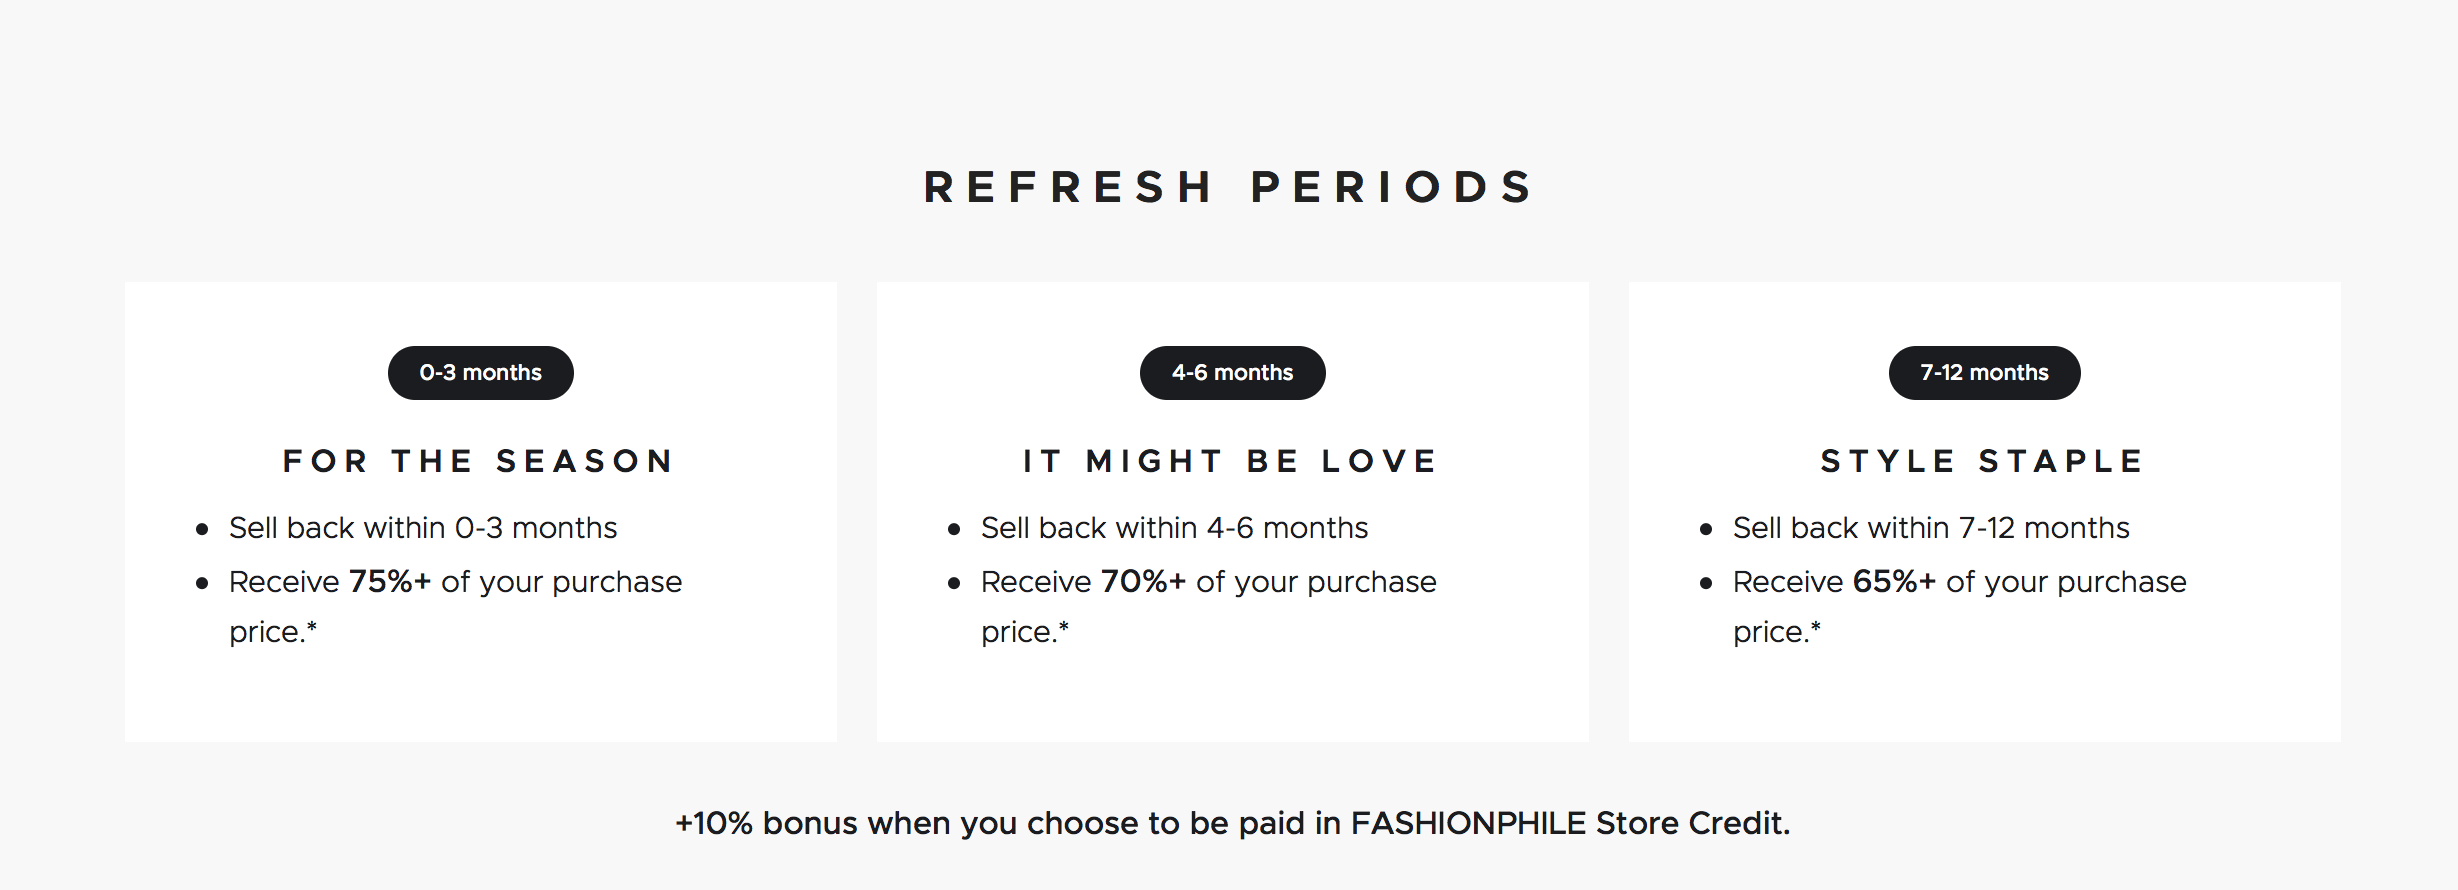Click the 0-3 months badge
The image size is (2458, 890).
point(481,373)
